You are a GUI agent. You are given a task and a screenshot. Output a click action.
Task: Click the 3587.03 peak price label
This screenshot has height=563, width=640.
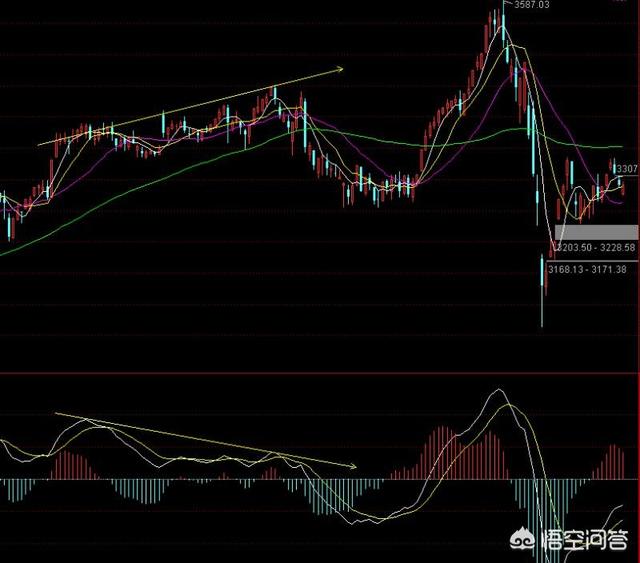coord(531,5)
